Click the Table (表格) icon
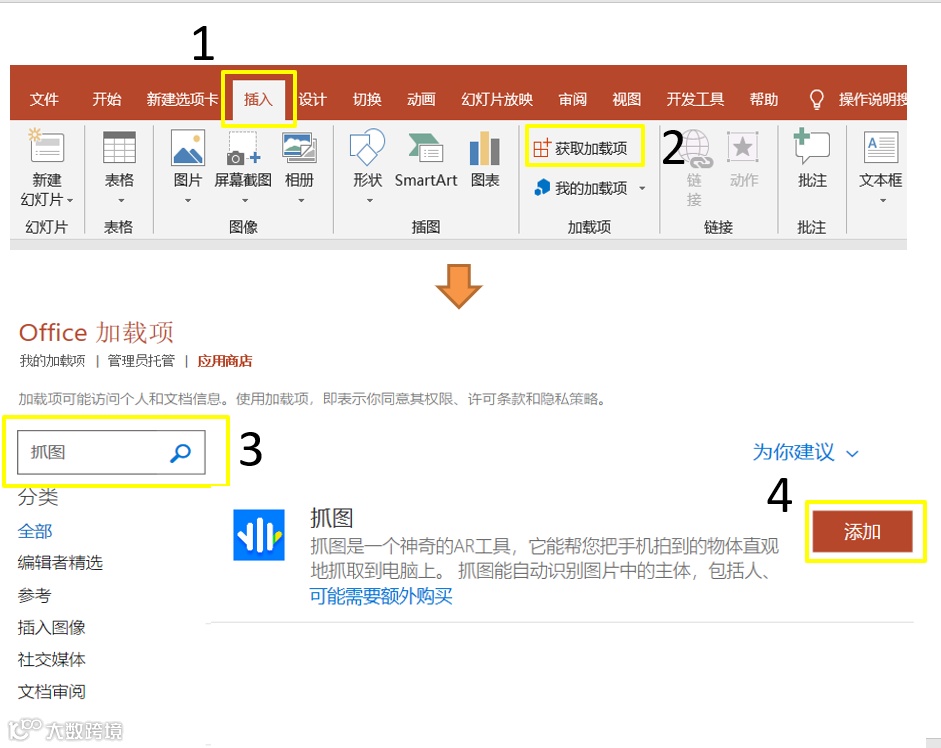941x748 pixels. coord(119,147)
